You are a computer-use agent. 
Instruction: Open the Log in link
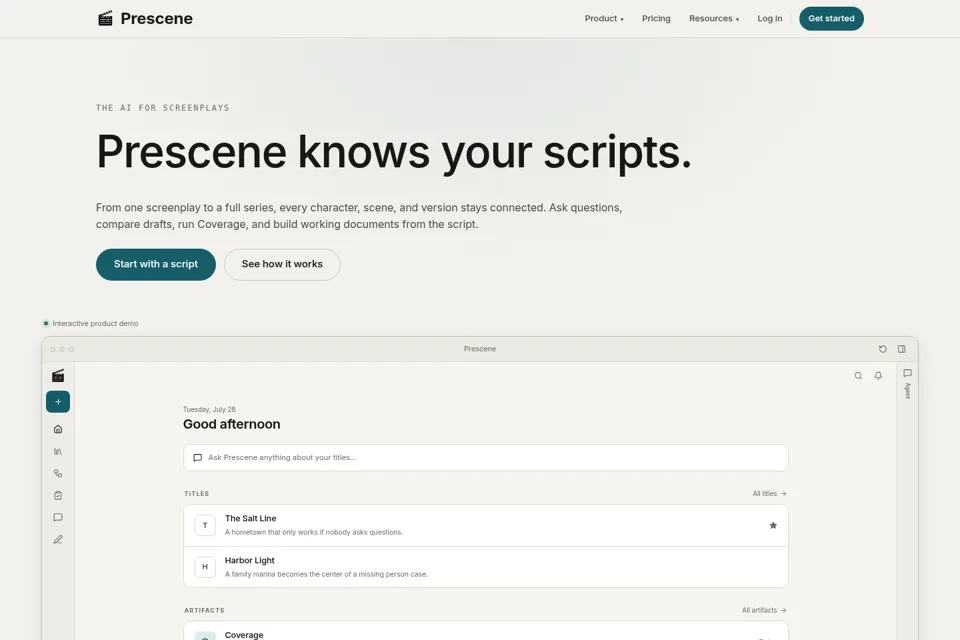[770, 18]
